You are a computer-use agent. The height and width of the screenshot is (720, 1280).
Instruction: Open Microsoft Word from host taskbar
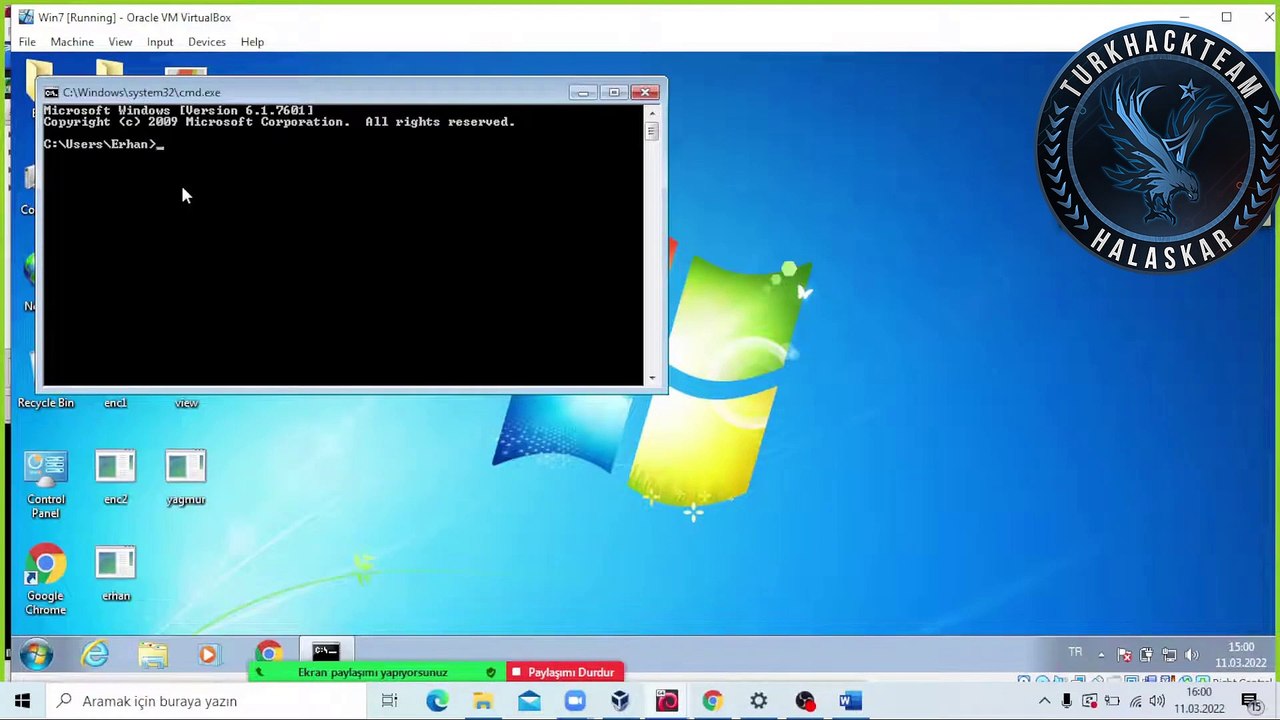pos(850,701)
